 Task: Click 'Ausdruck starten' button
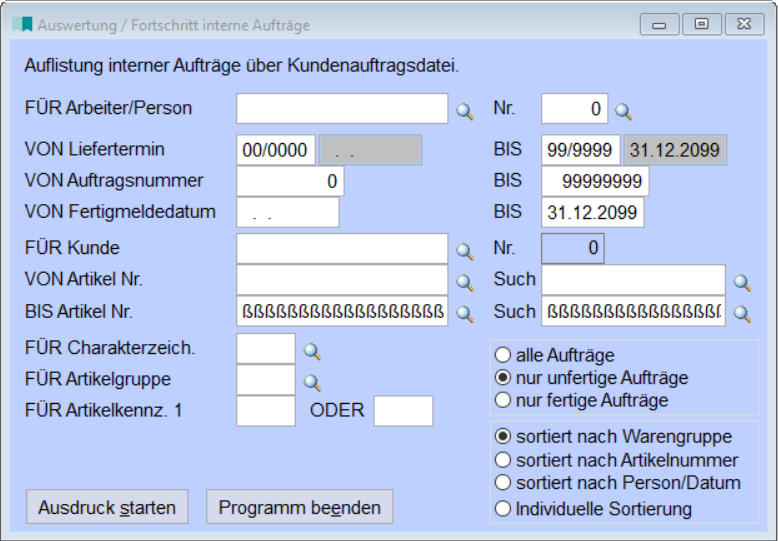[x=107, y=507]
